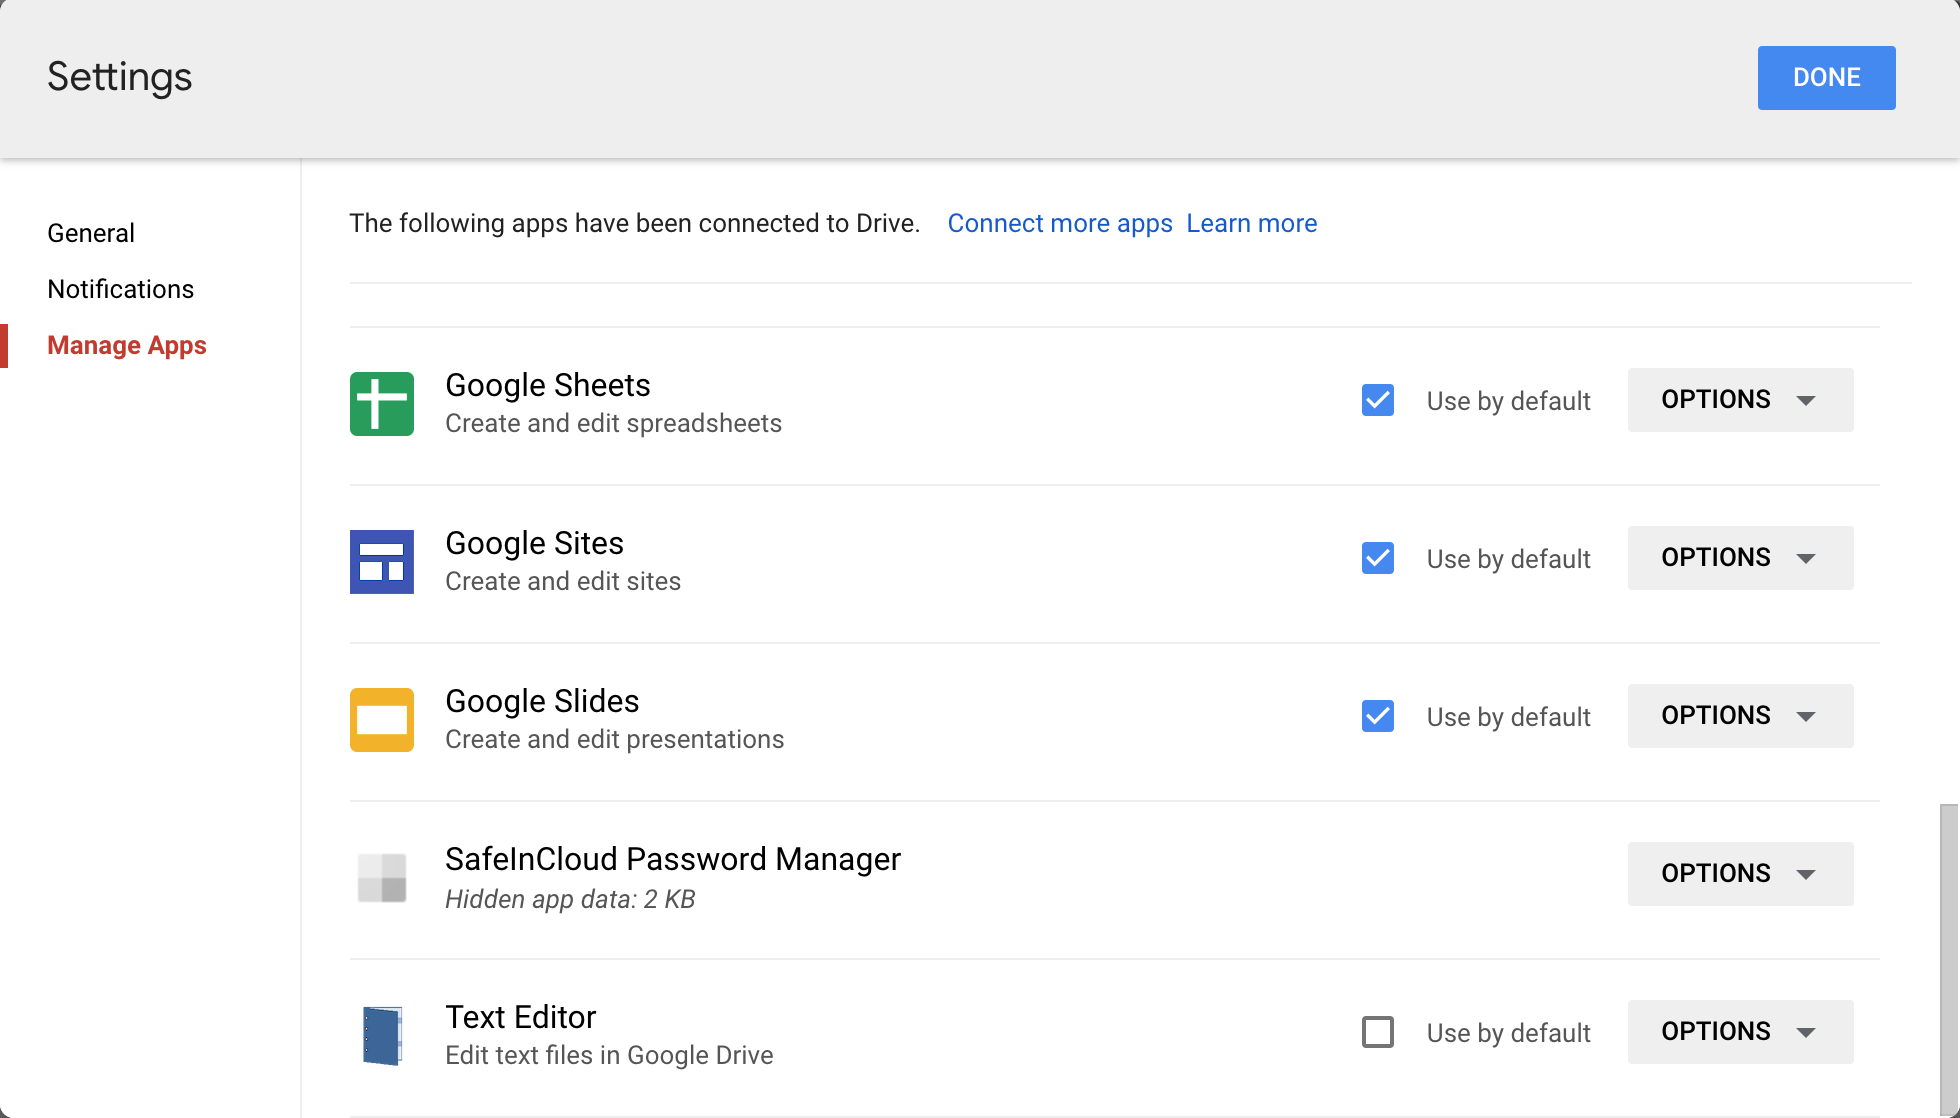This screenshot has width=1960, height=1118.
Task: Open the Notifications settings tab
Action: (x=121, y=289)
